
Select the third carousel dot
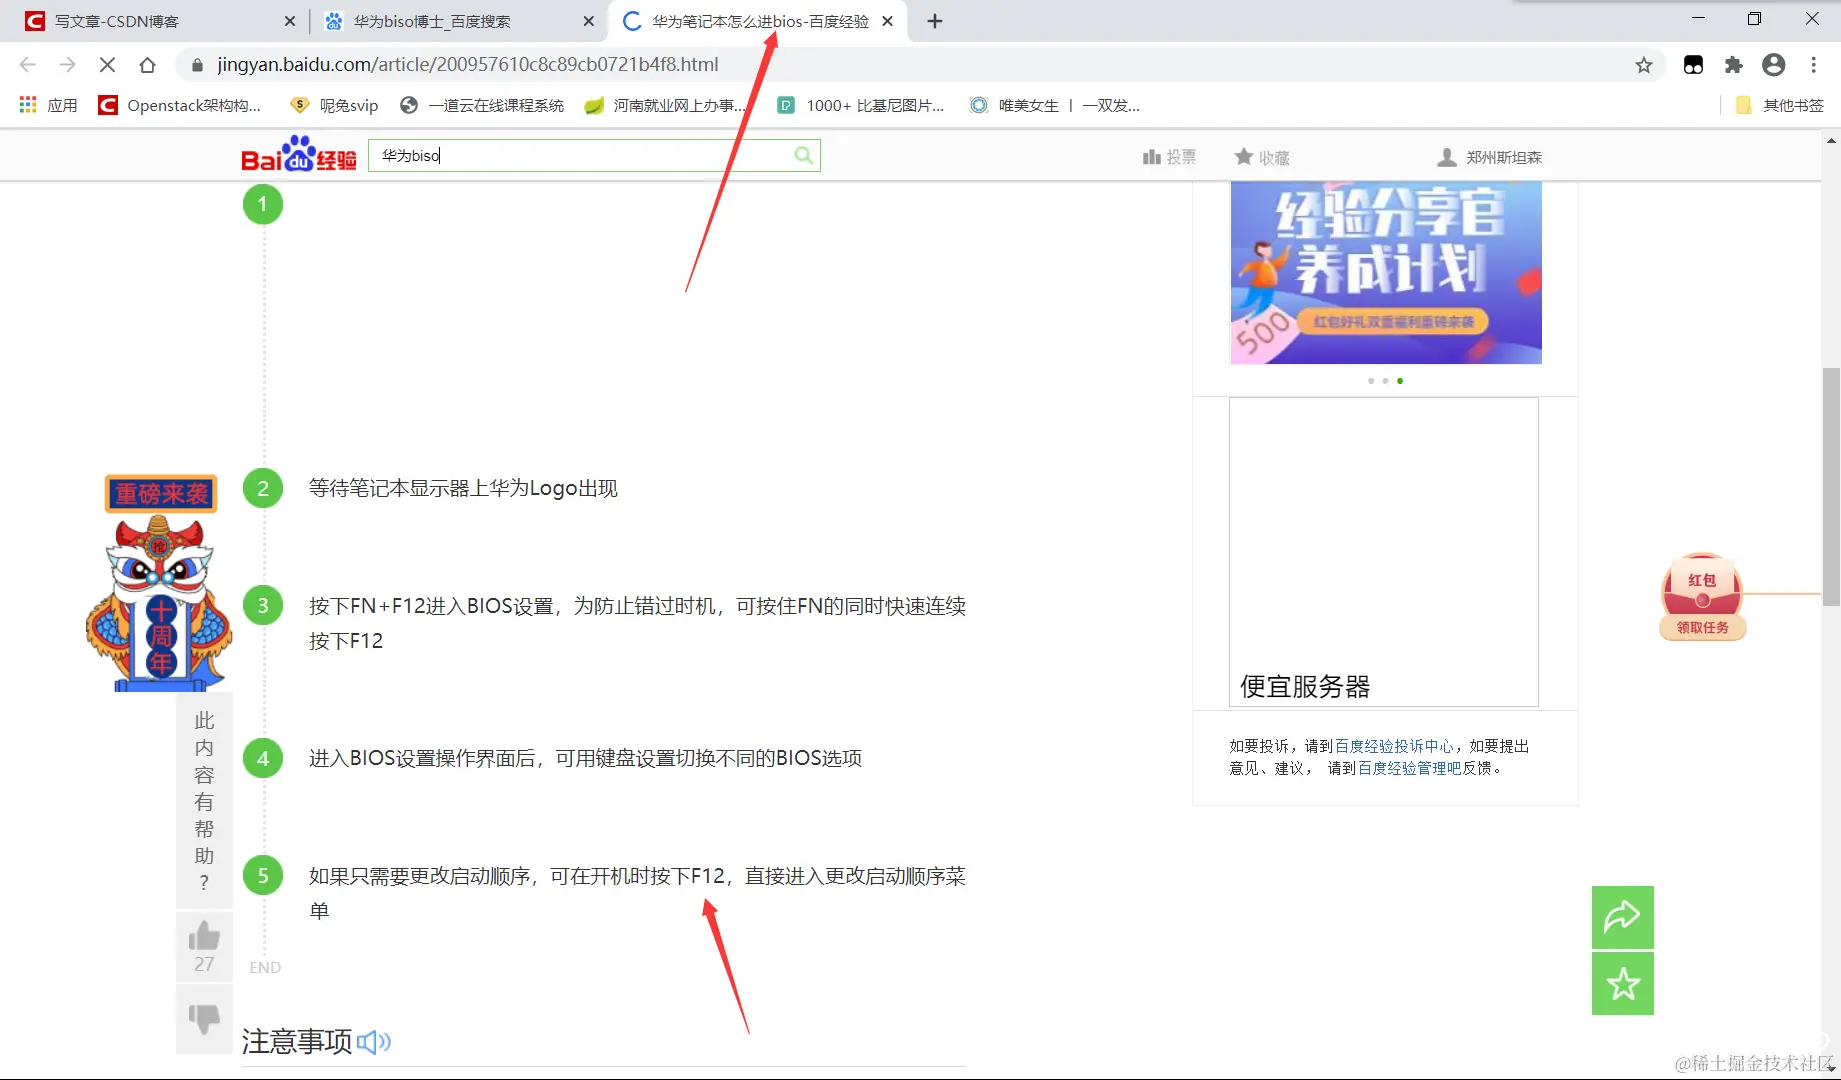pyautogui.click(x=1400, y=381)
